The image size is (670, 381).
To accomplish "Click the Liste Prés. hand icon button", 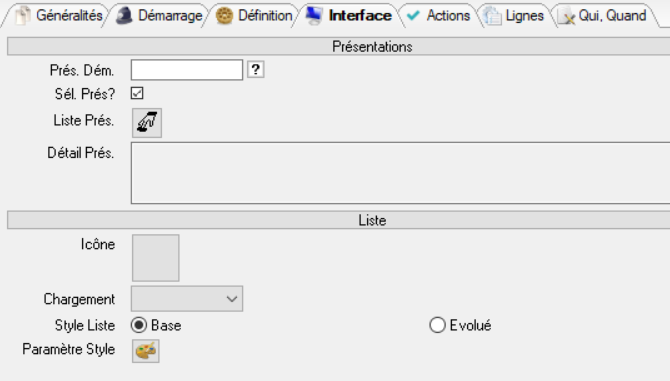I will [x=147, y=123].
